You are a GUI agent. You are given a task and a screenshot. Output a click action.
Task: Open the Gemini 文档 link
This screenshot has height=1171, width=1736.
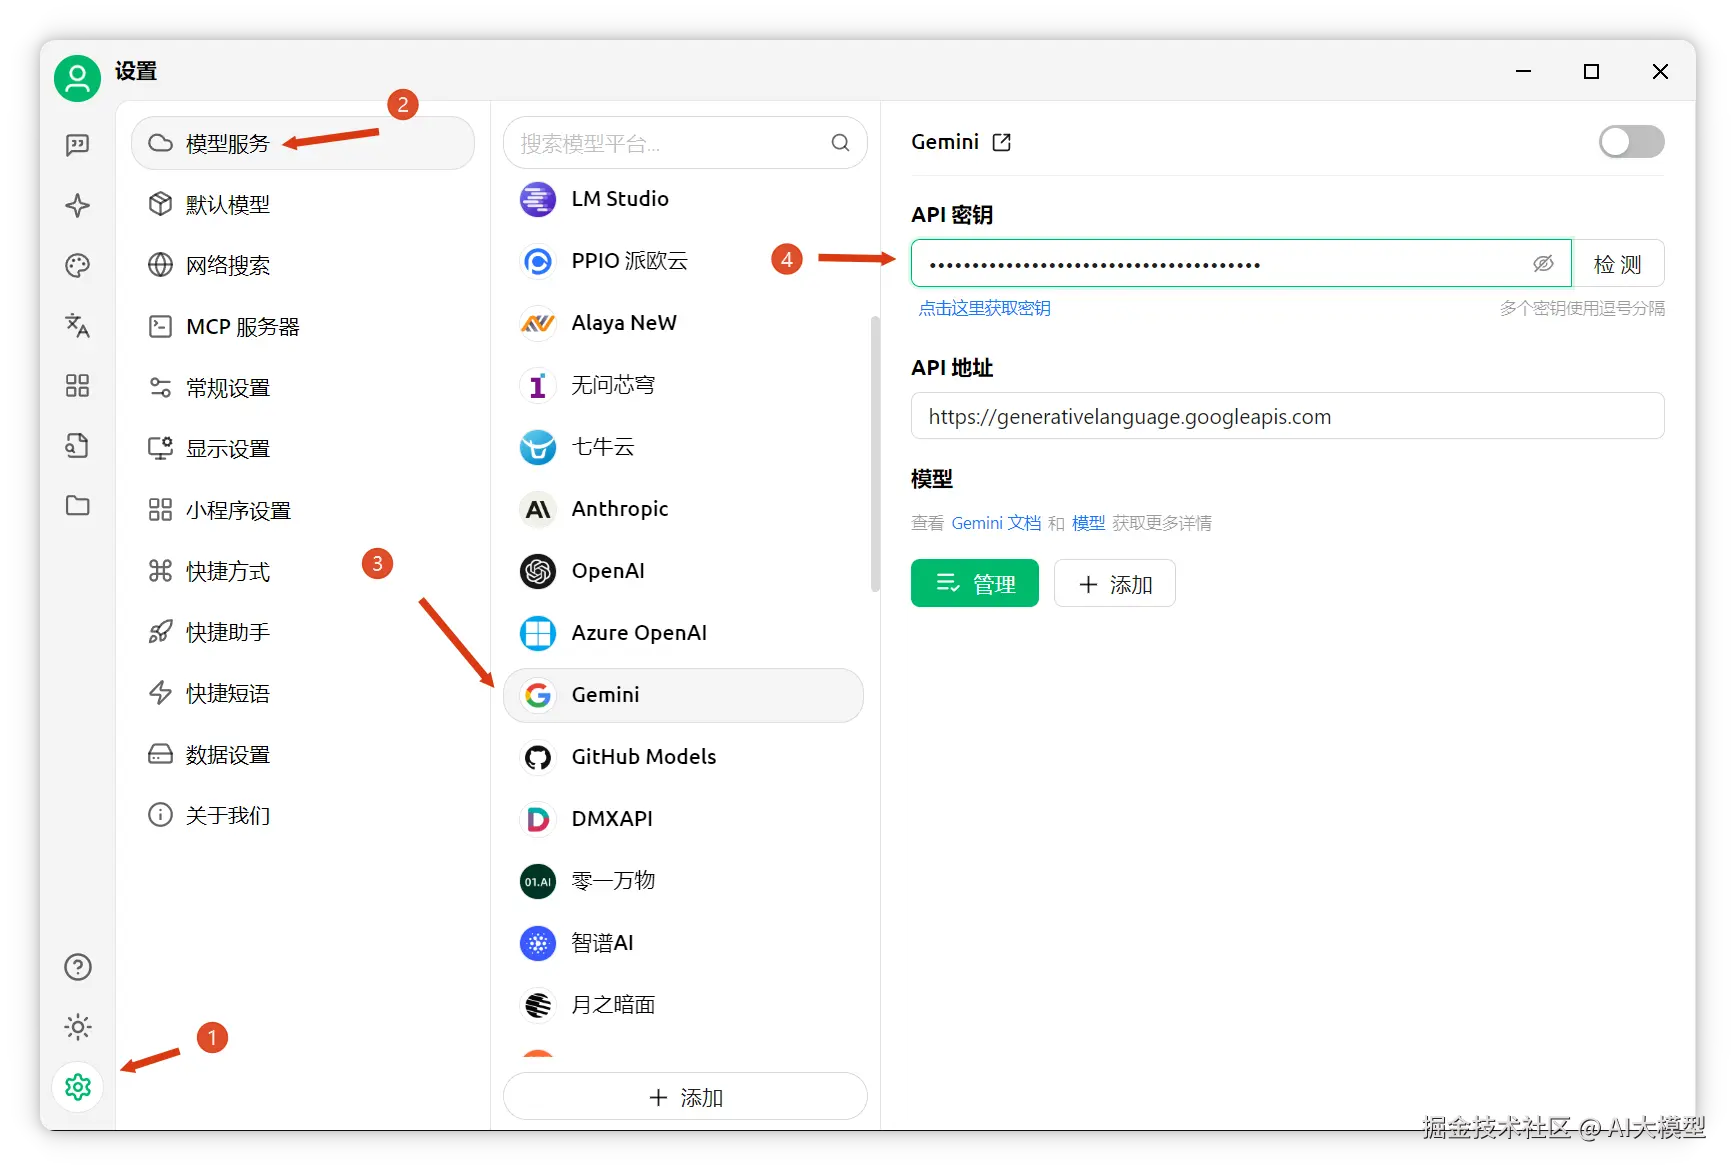pyautogui.click(x=996, y=523)
